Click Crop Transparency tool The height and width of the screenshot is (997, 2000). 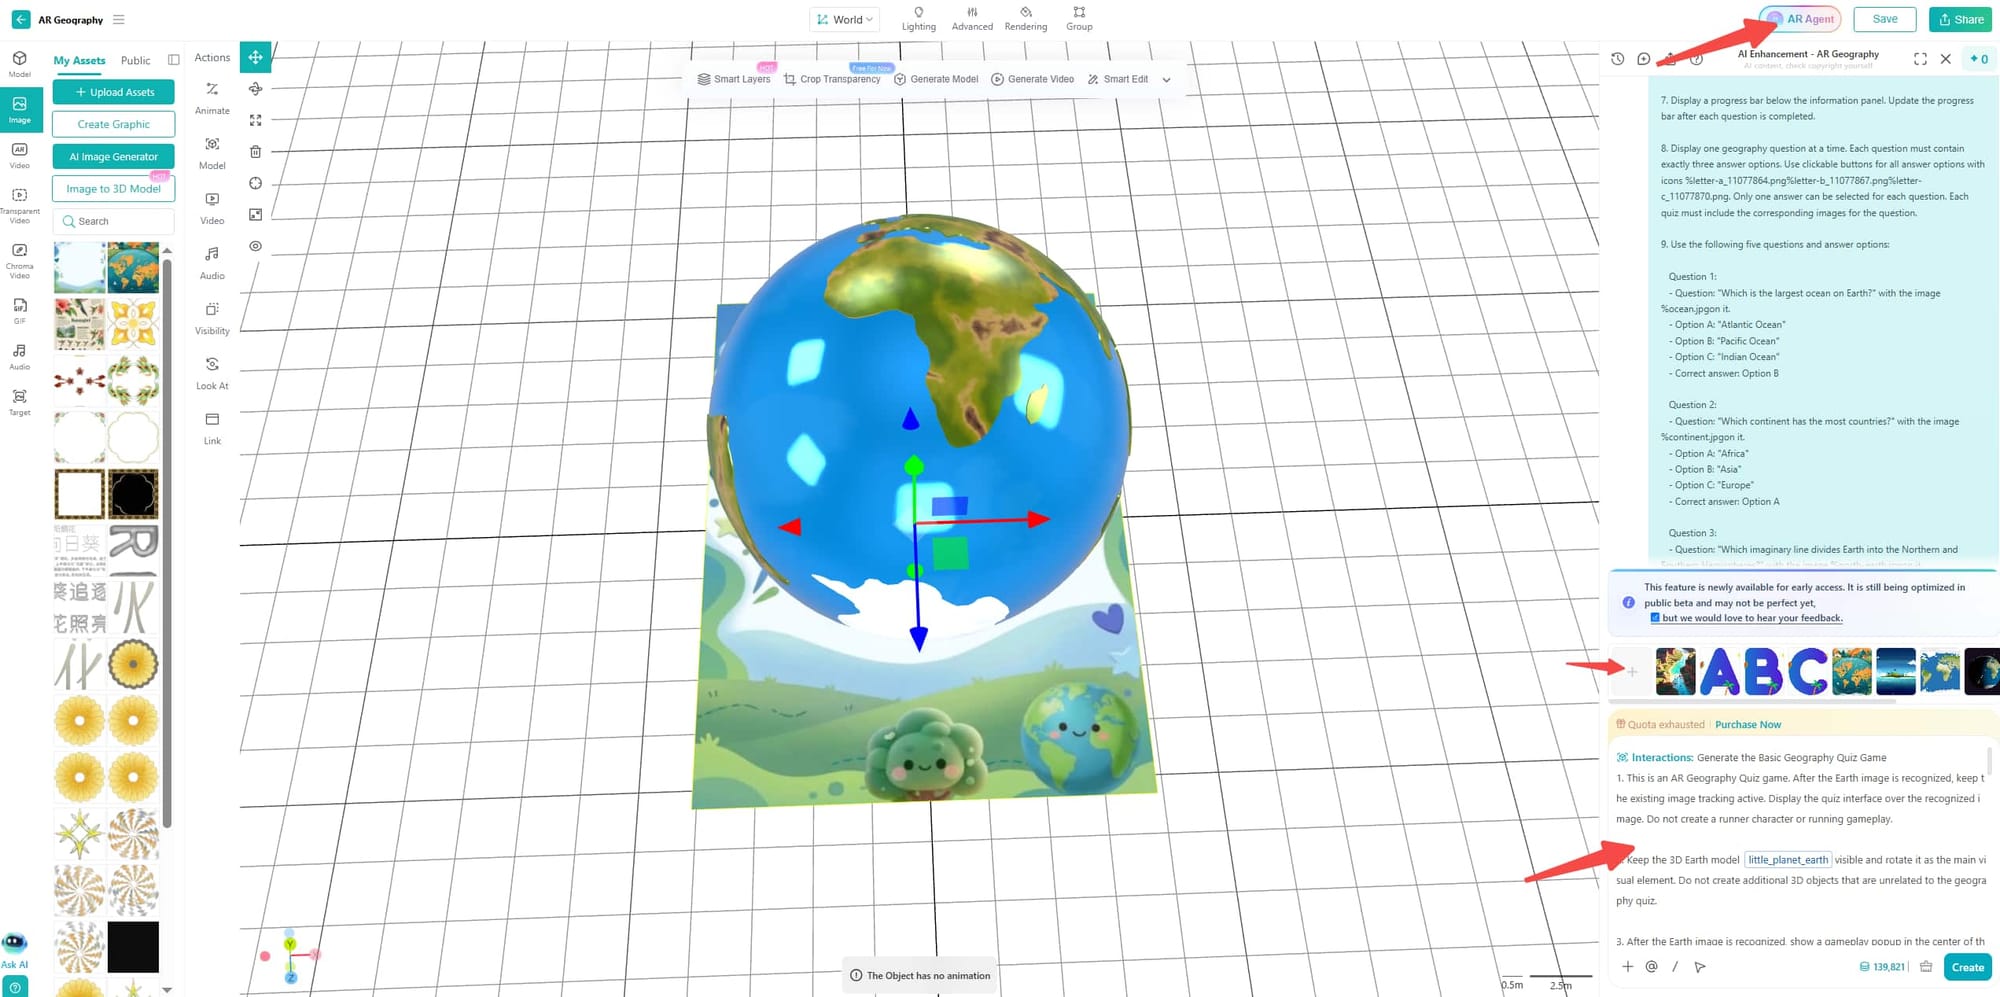pos(832,79)
